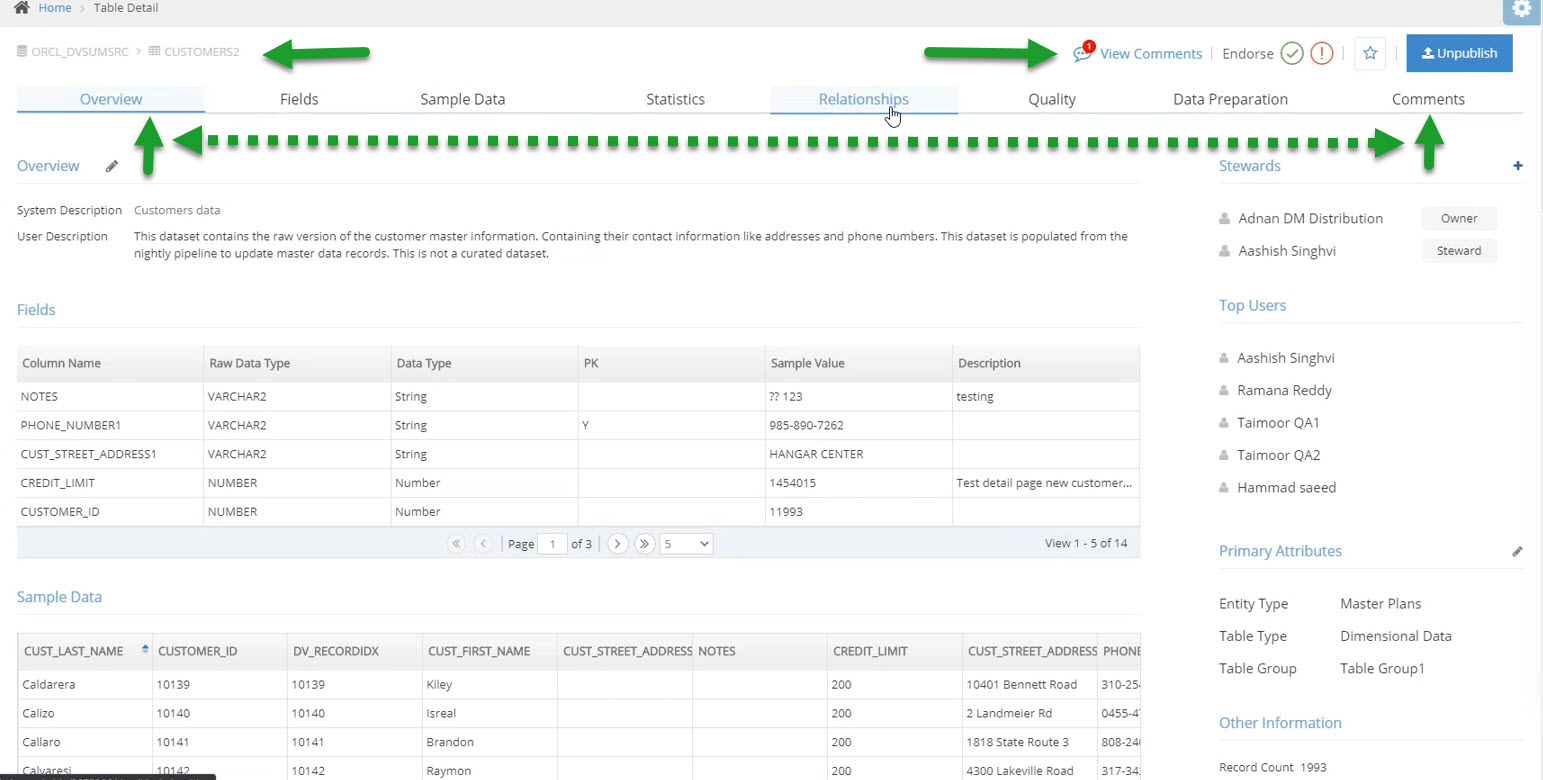Screen dimensions: 1543x780
Task: Edit Primary Attributes with pencil icon
Action: click(1517, 551)
